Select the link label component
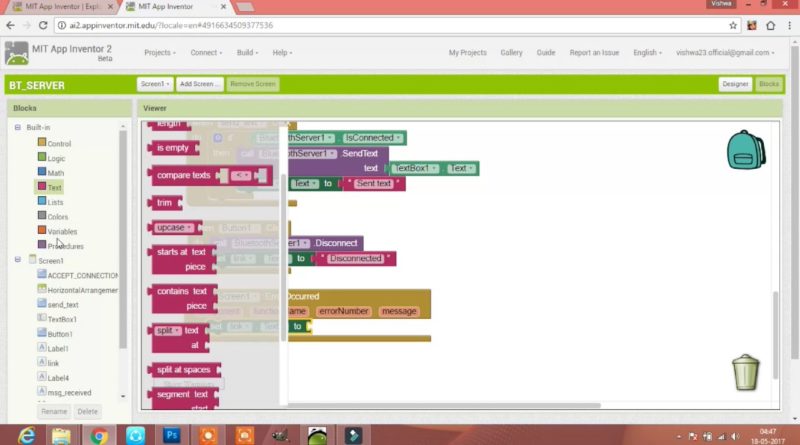This screenshot has width=800, height=445. [x=53, y=363]
